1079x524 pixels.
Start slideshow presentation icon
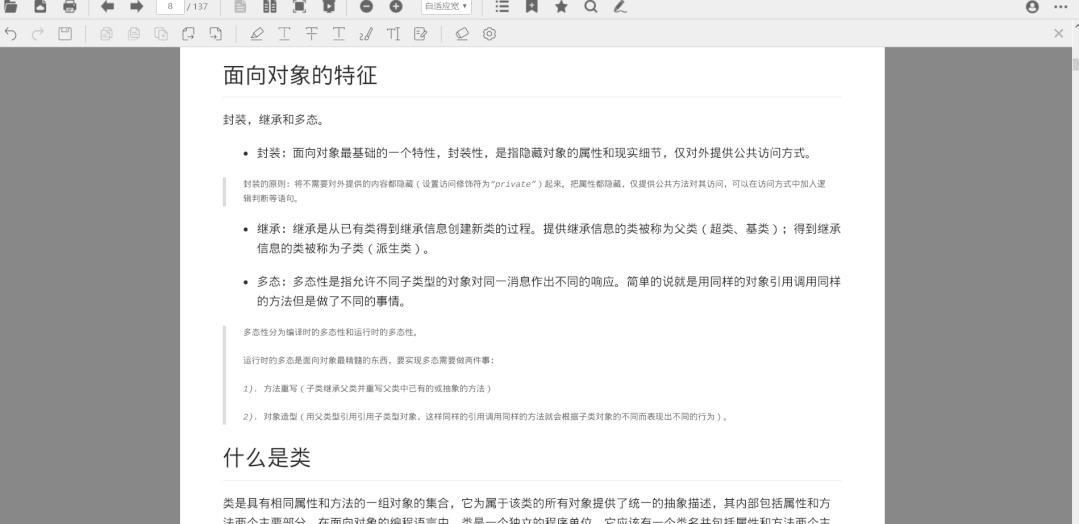click(x=328, y=7)
